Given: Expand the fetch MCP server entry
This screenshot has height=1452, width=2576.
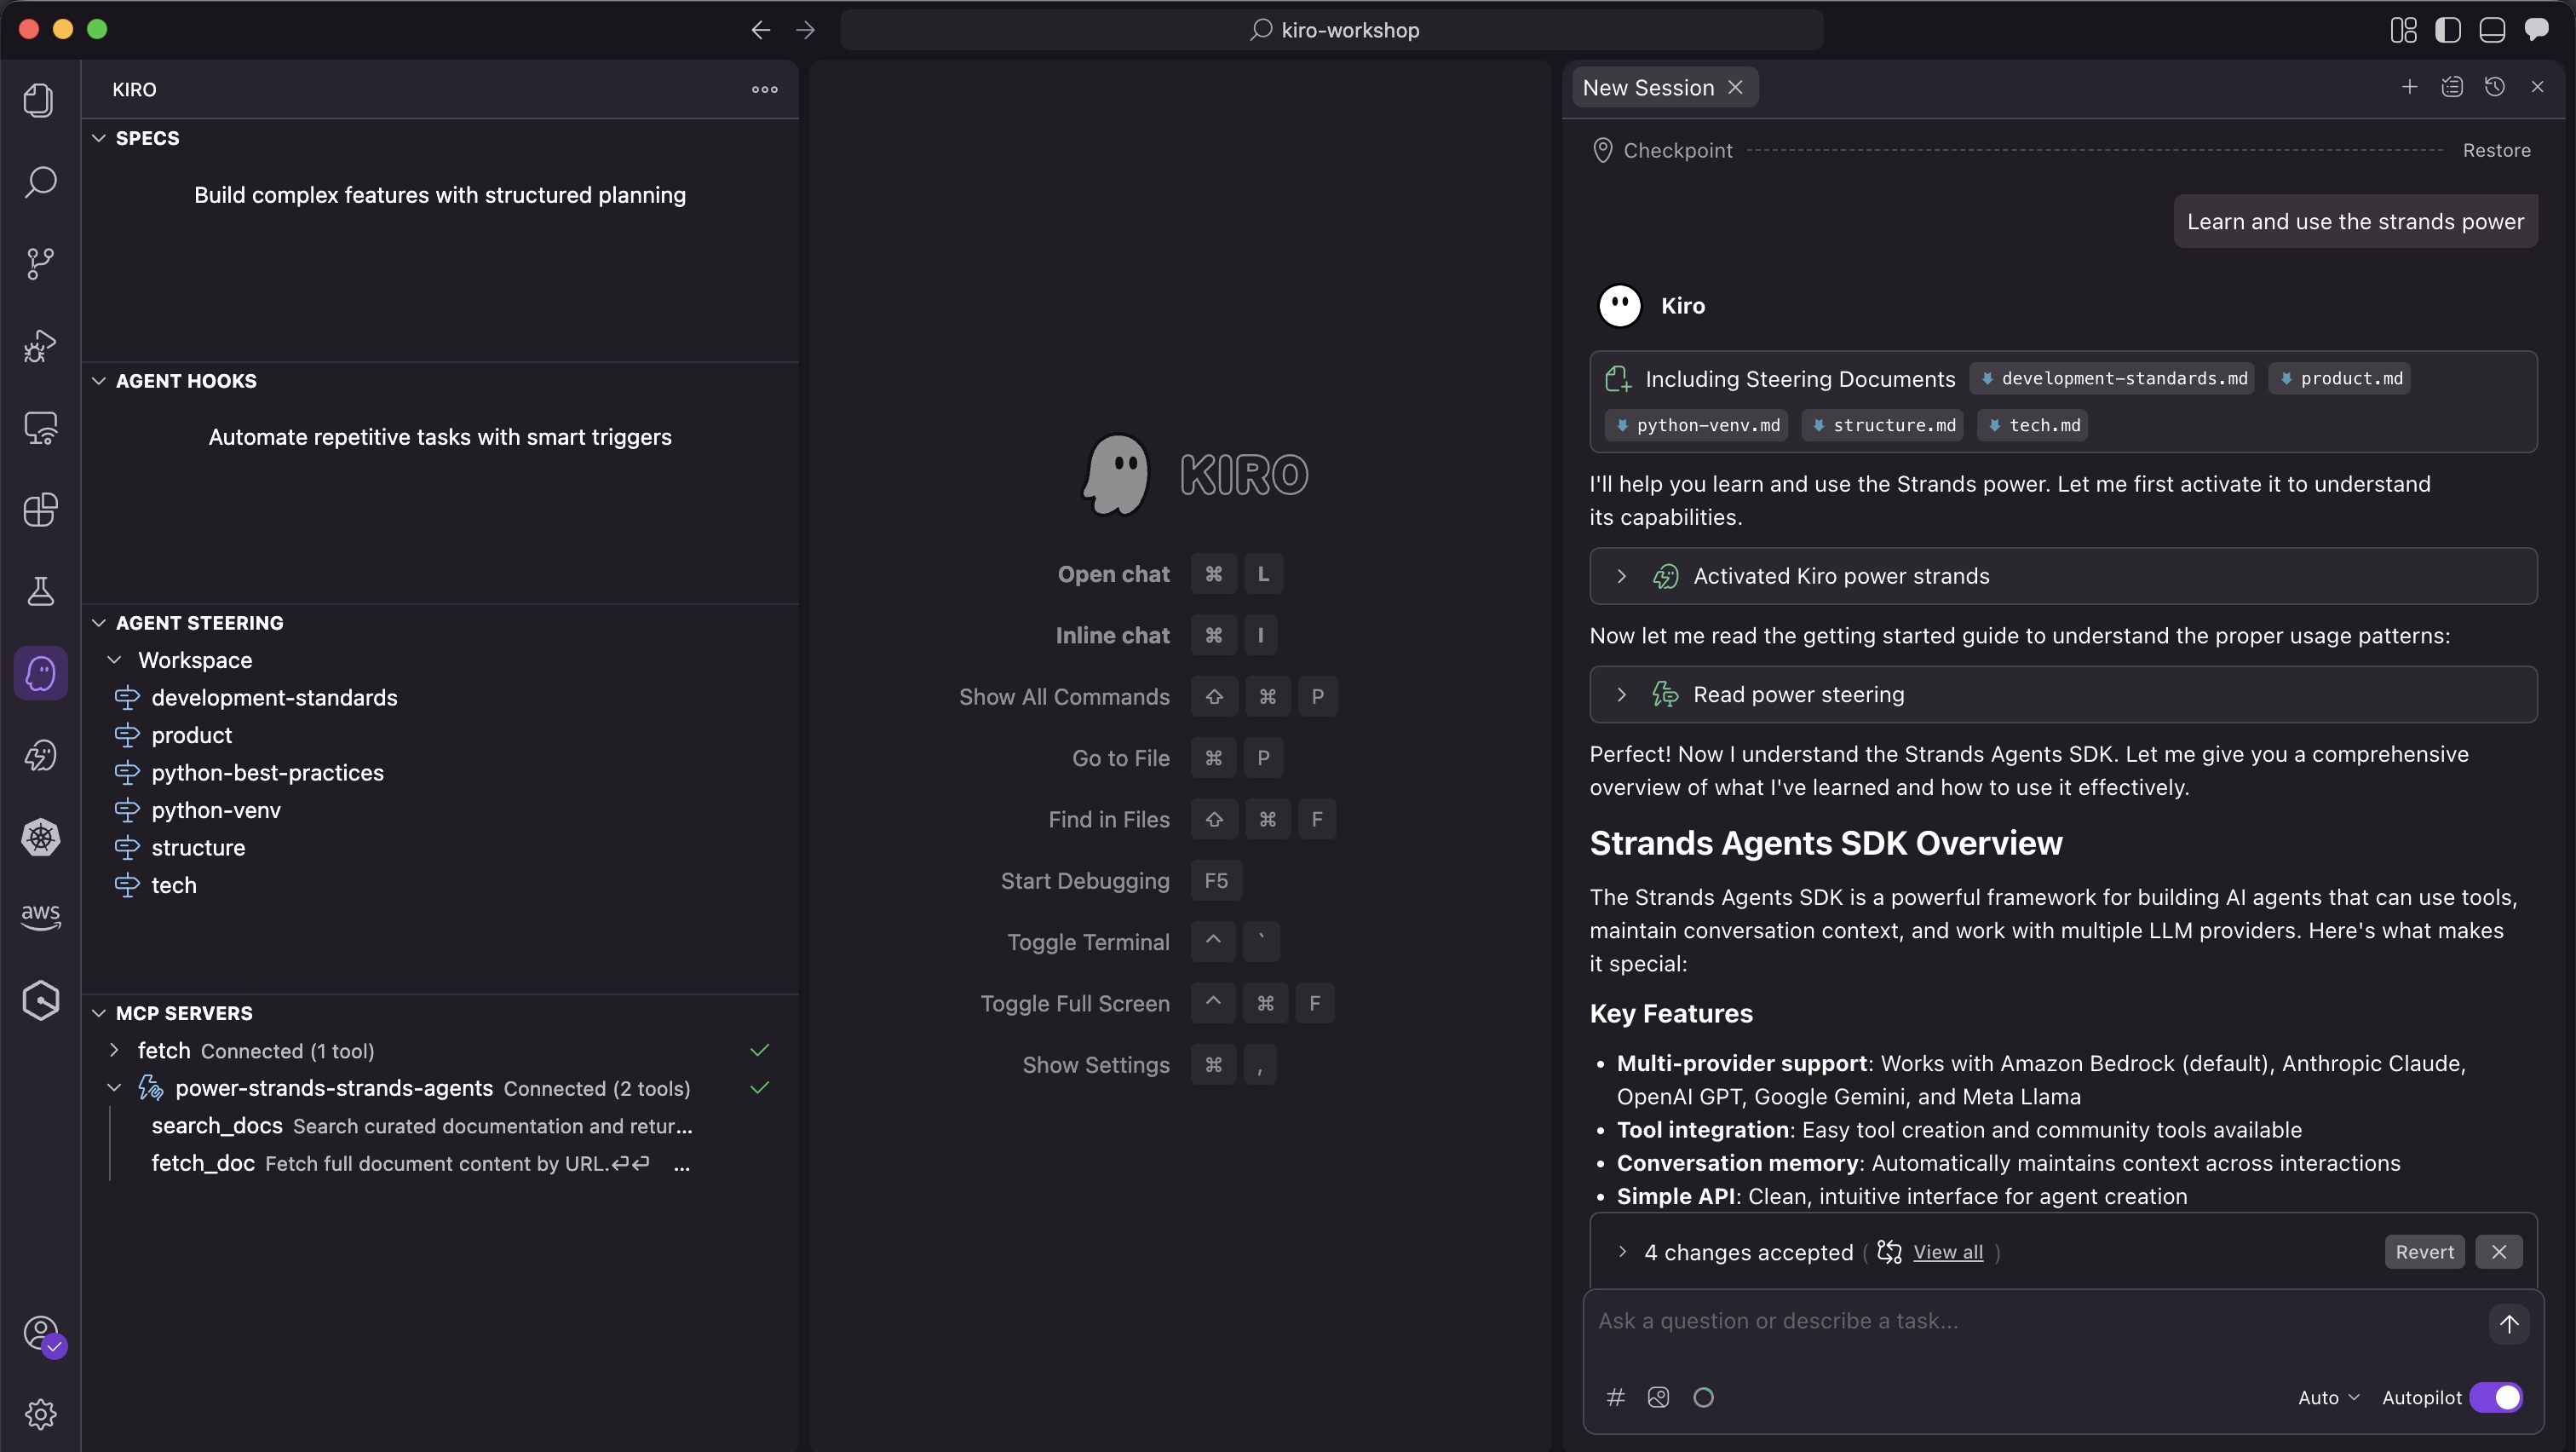Looking at the screenshot, I should click(114, 1050).
